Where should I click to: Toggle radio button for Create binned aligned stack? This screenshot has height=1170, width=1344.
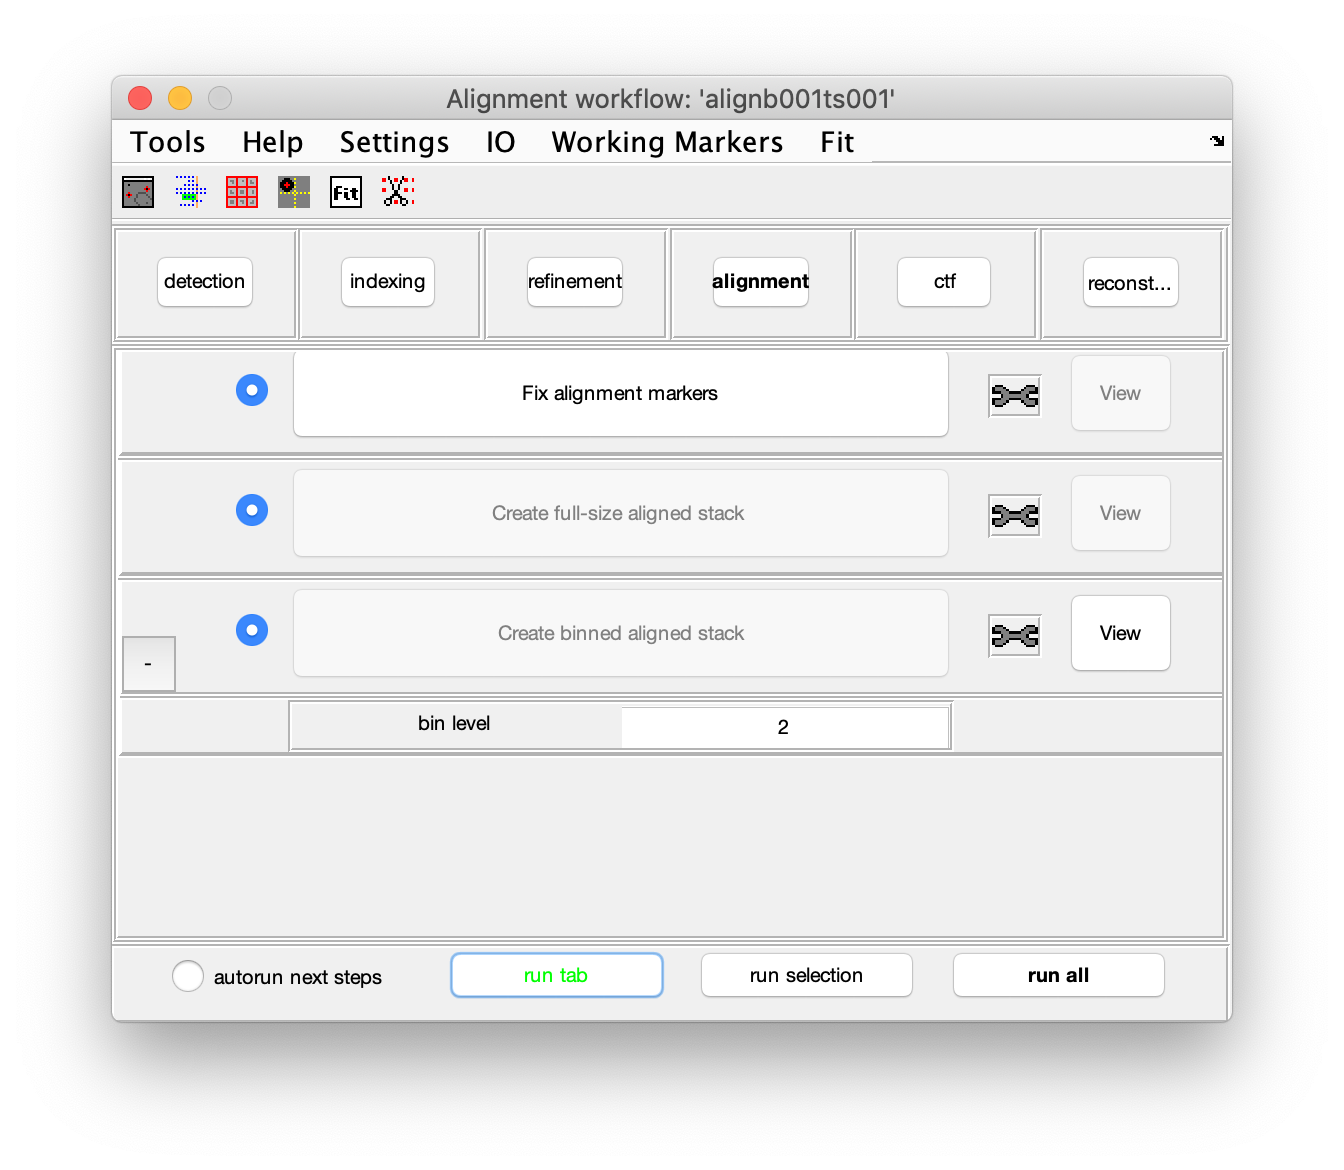pyautogui.click(x=252, y=630)
